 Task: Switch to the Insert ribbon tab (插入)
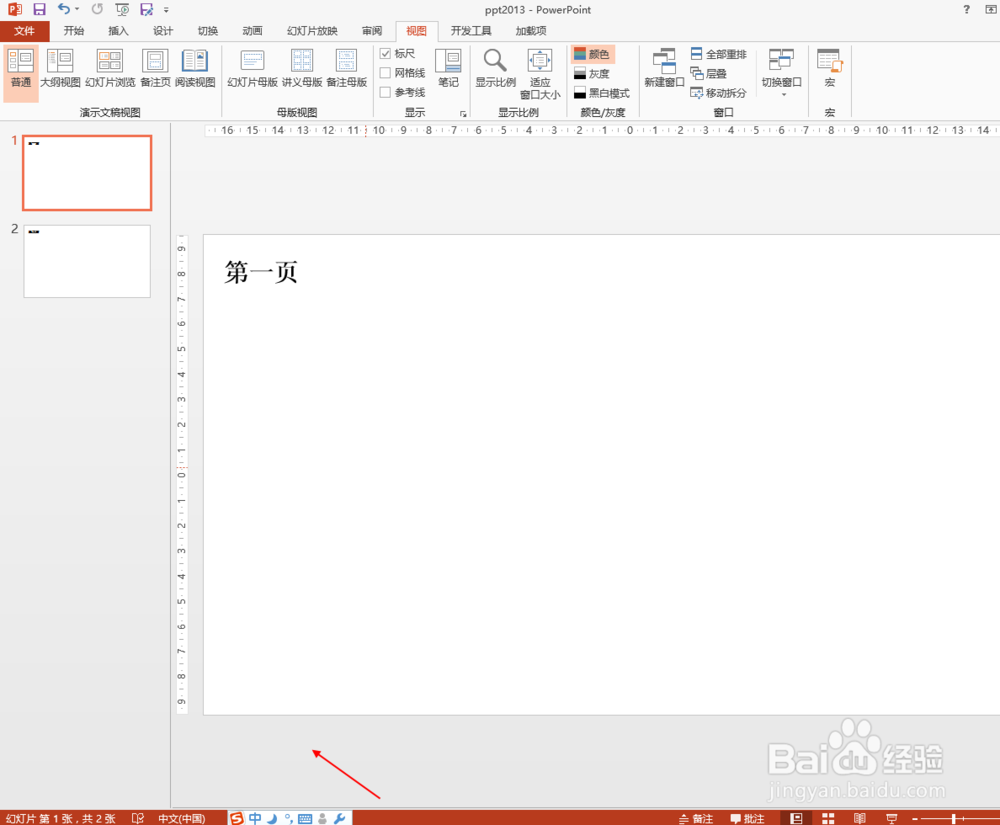tap(118, 30)
